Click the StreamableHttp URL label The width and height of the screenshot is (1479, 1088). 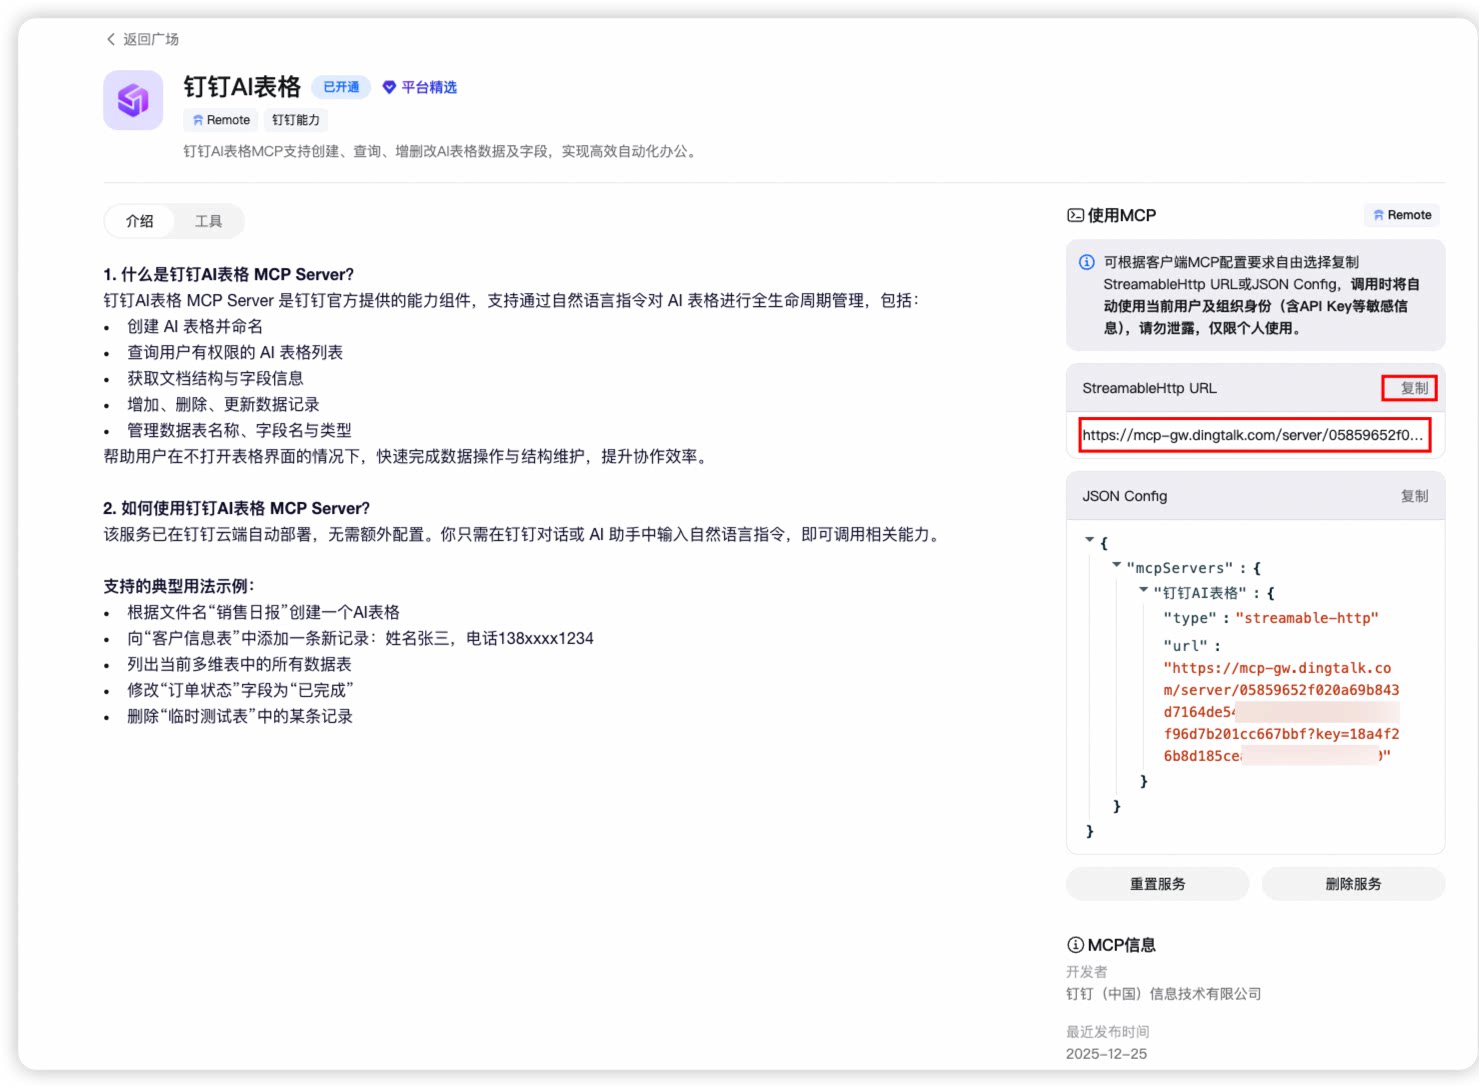(1149, 388)
